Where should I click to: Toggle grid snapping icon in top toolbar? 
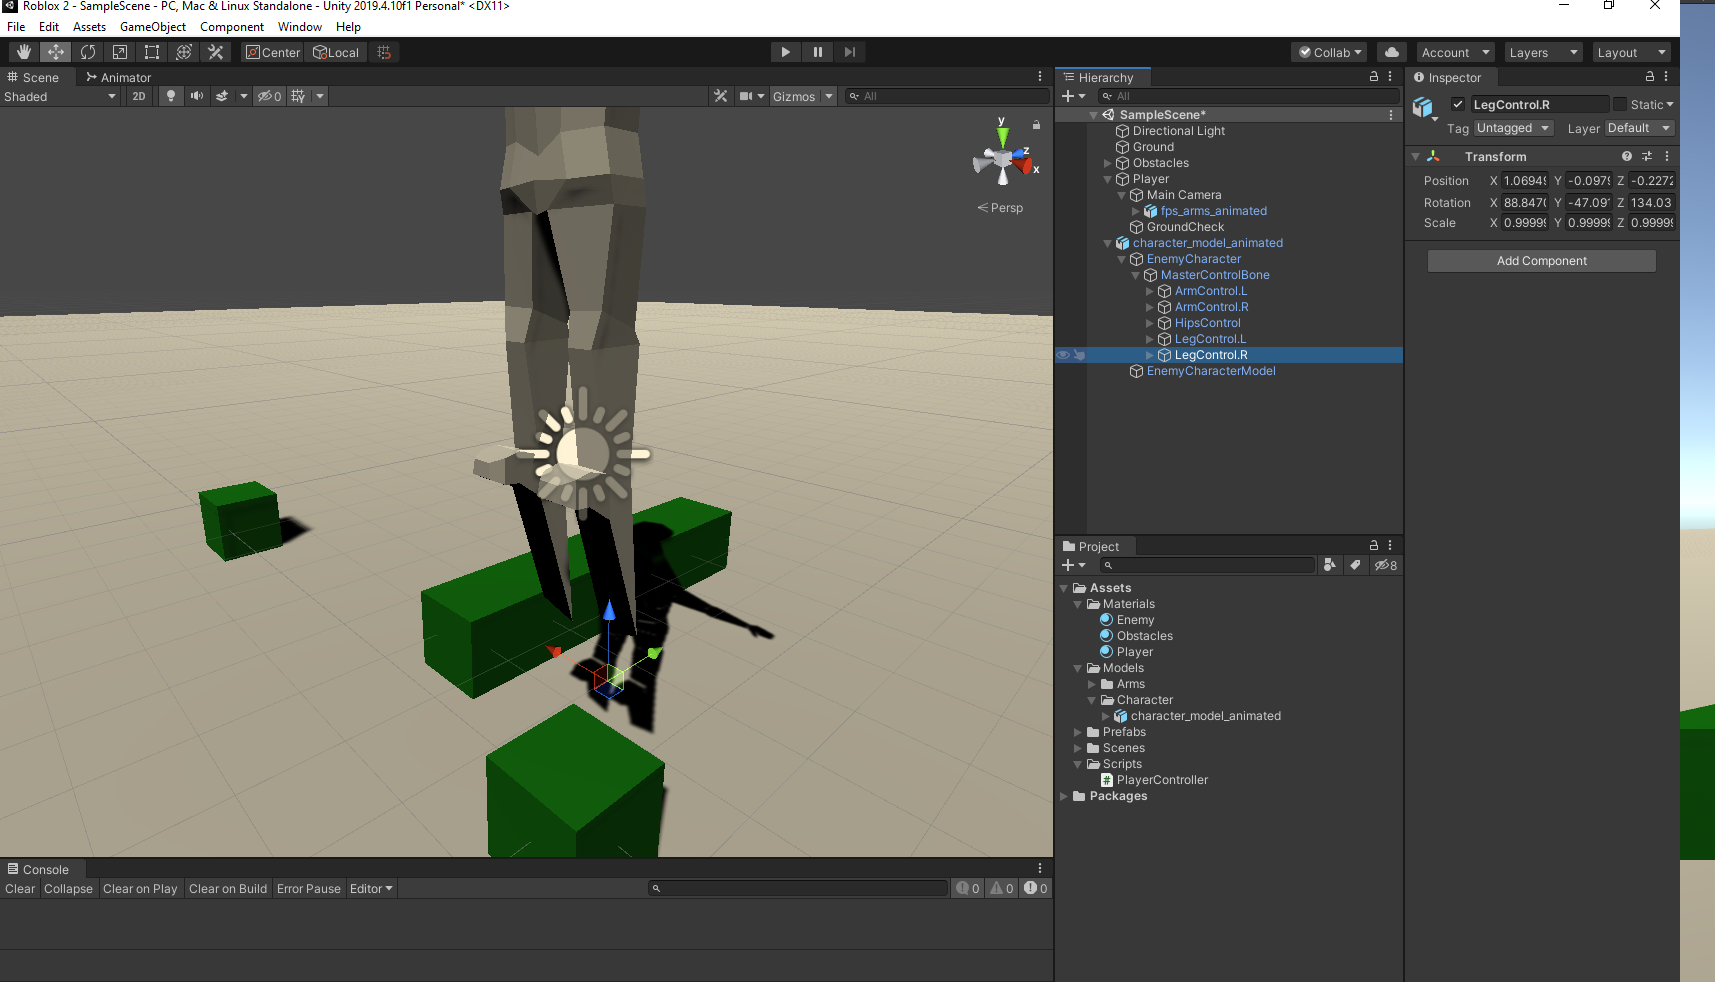pyautogui.click(x=384, y=52)
